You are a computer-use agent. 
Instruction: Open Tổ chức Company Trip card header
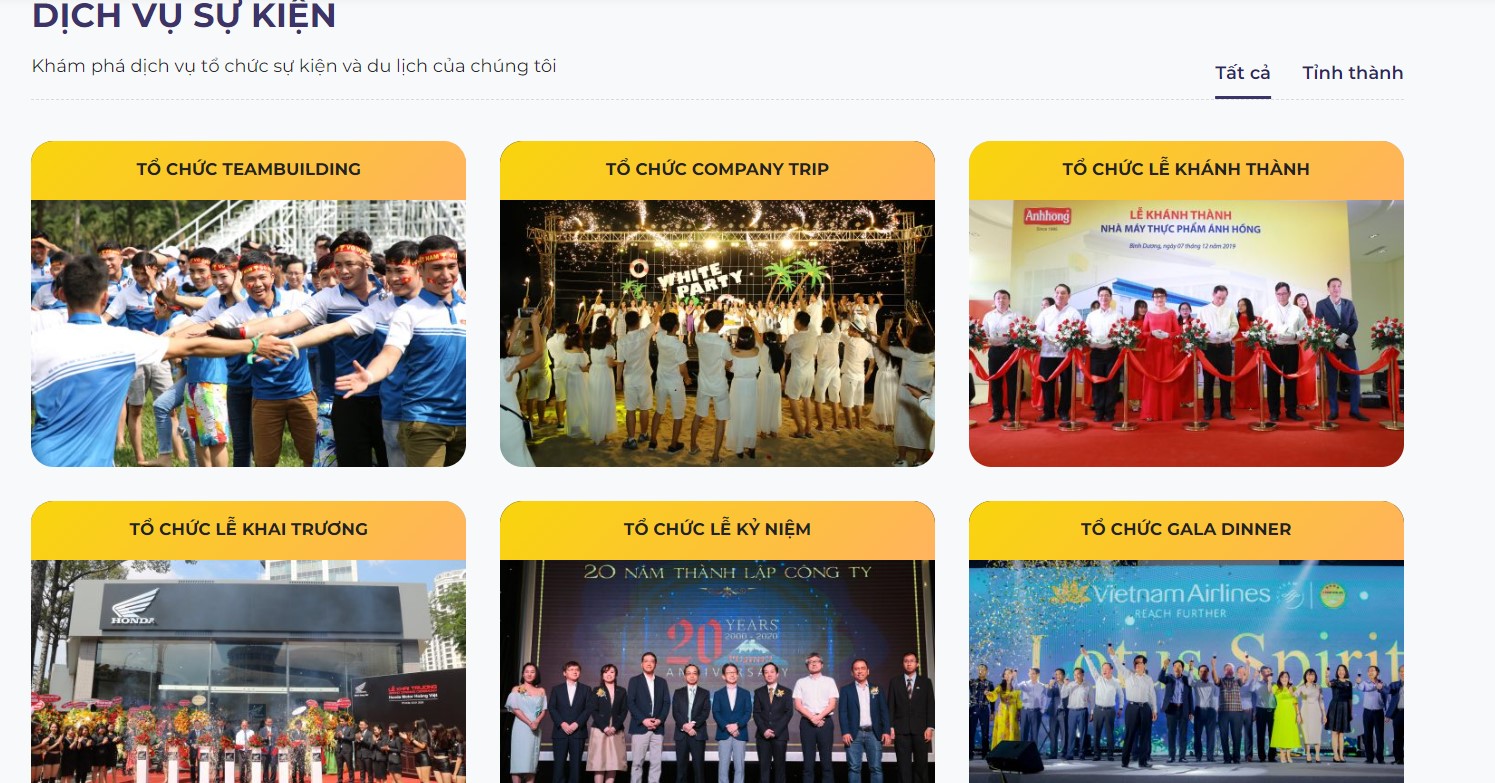pos(717,170)
